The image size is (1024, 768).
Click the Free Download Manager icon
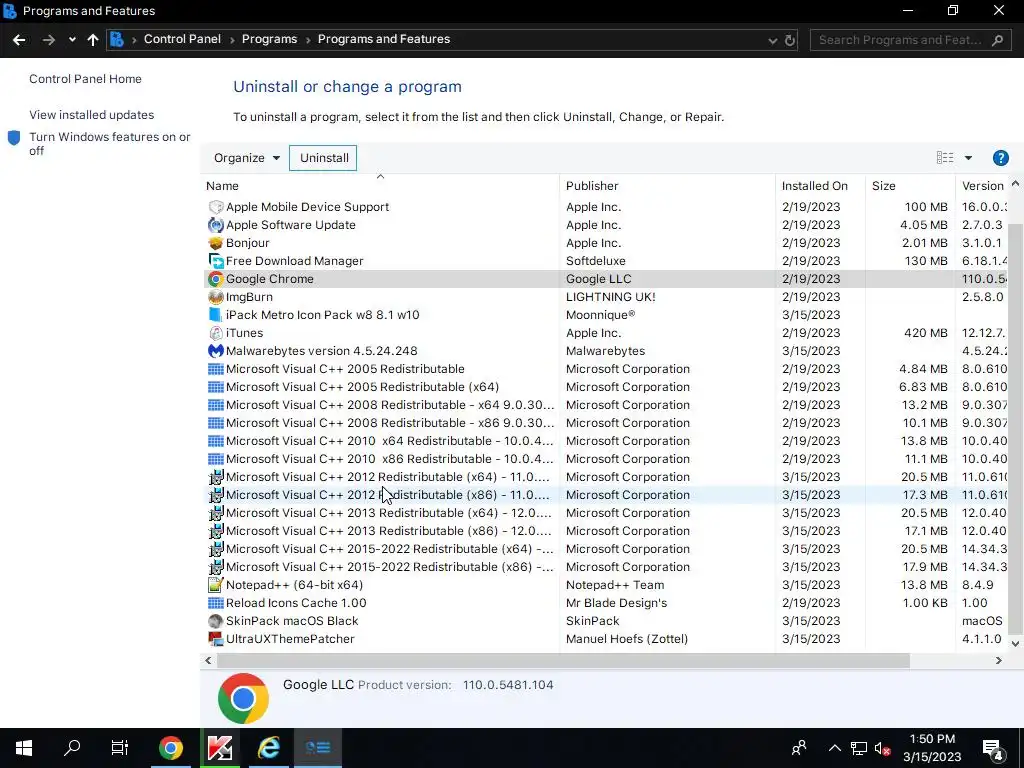(216, 261)
